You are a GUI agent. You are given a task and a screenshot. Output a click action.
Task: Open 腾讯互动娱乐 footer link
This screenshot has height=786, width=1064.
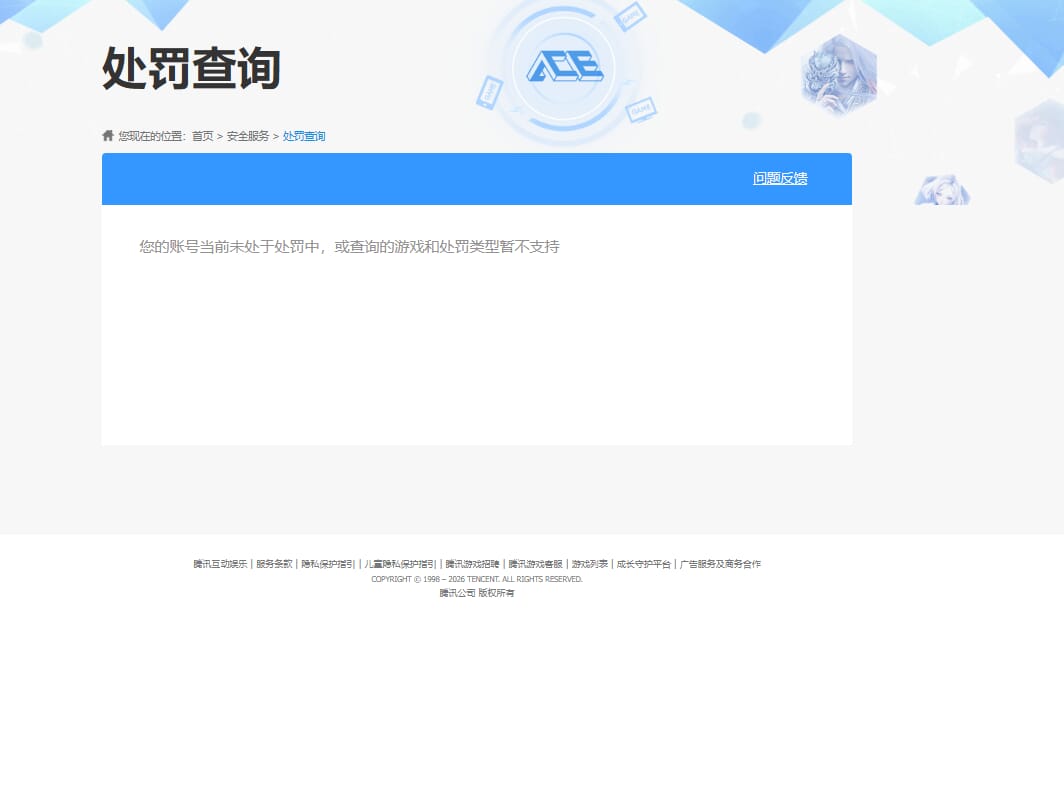(x=220, y=563)
